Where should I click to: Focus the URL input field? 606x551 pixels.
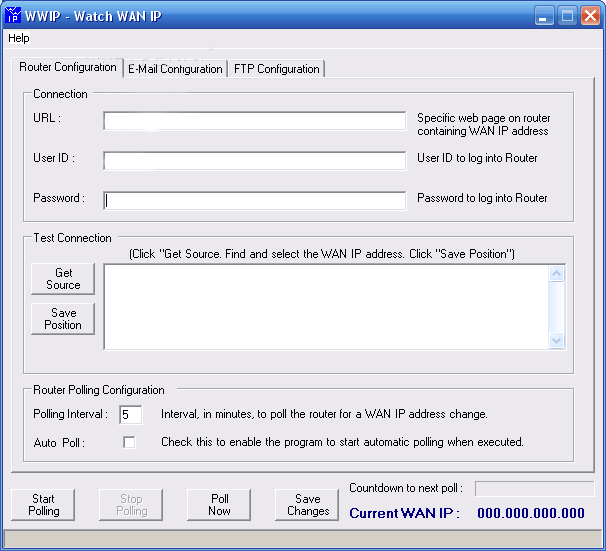(x=255, y=121)
